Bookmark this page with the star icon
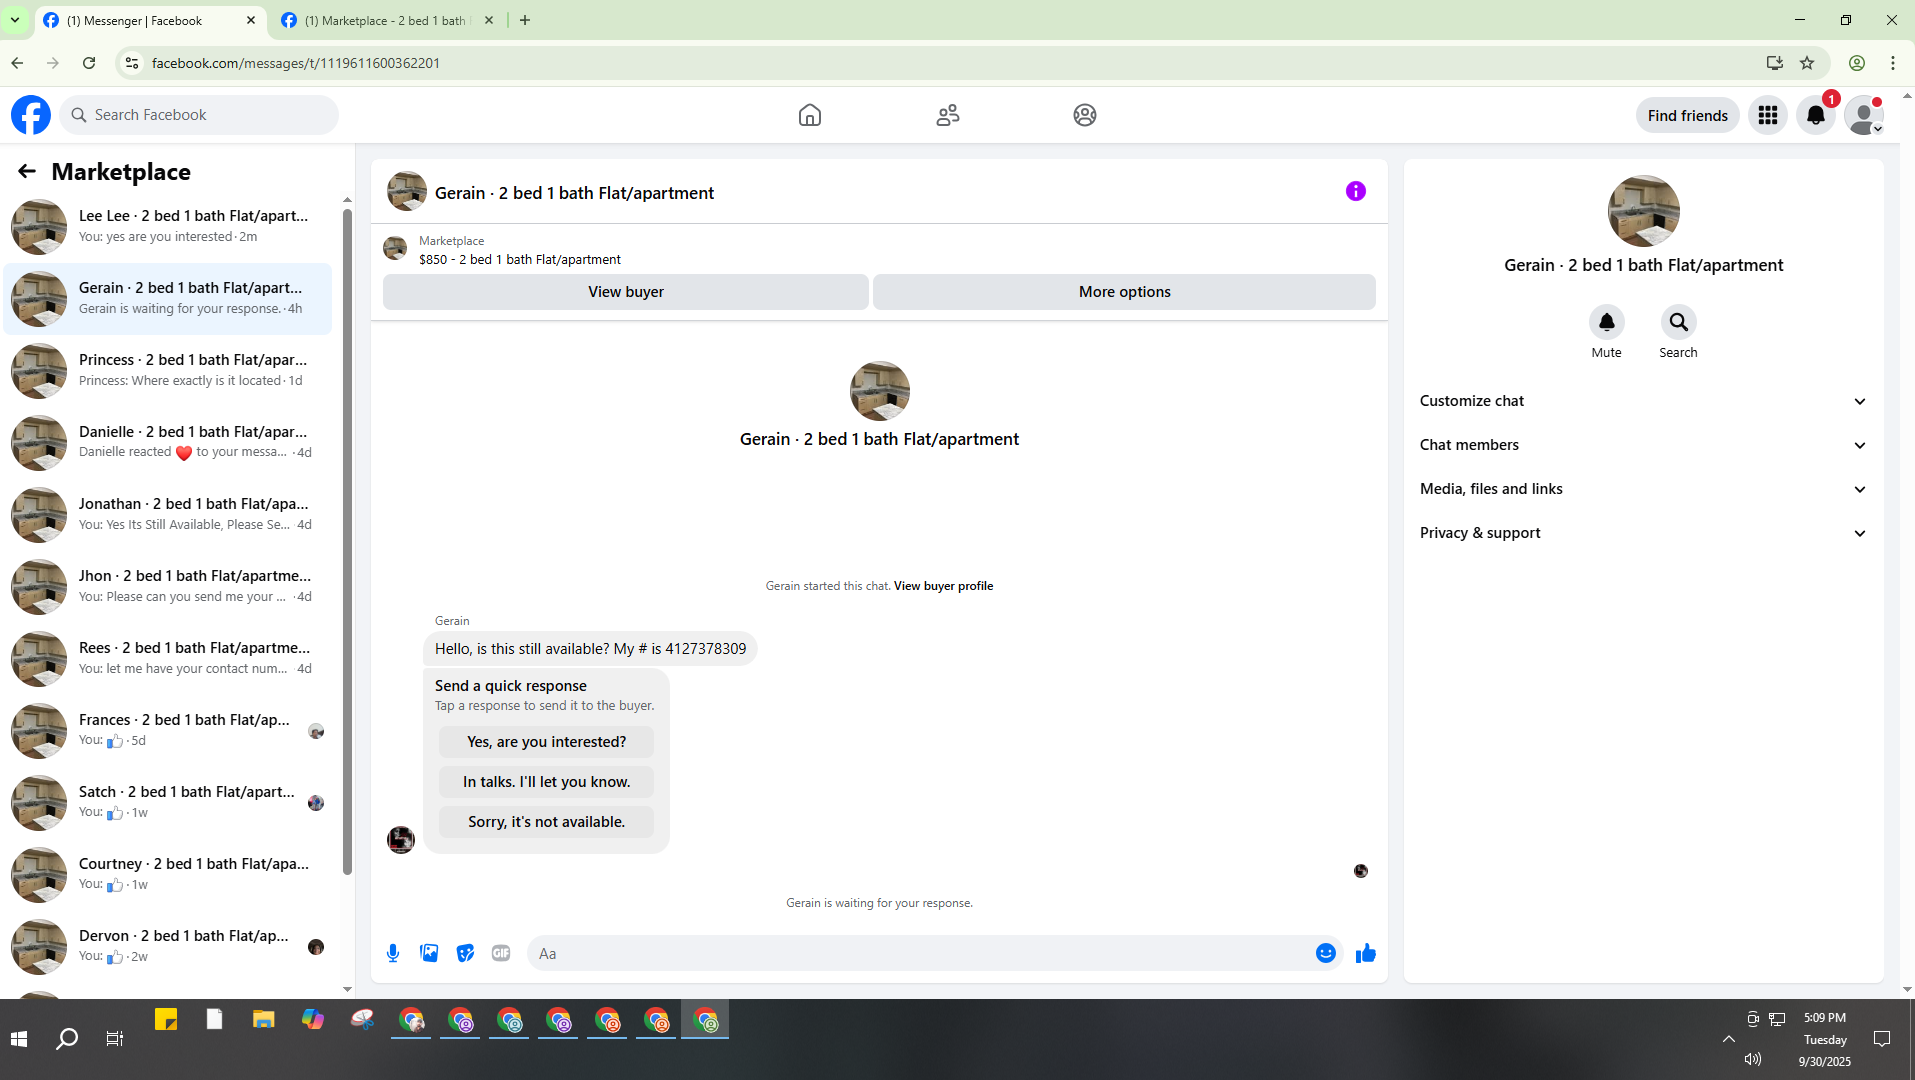The width and height of the screenshot is (1915, 1080). (x=1807, y=63)
